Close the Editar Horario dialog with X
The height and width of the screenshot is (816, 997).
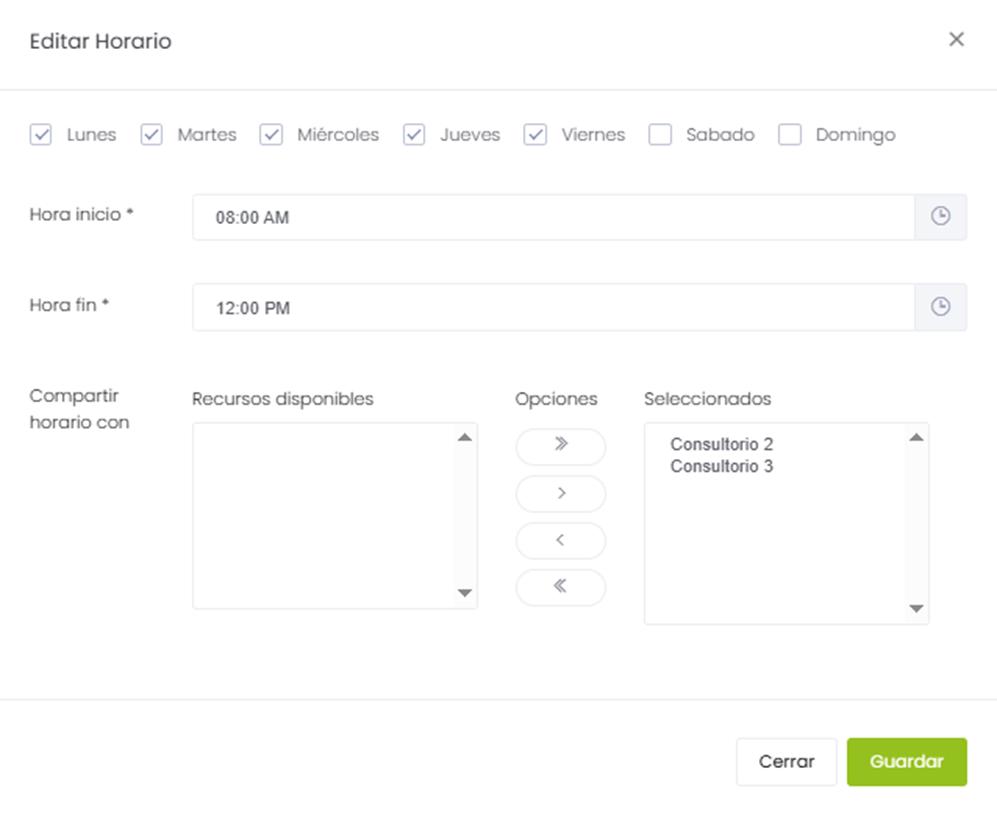[x=956, y=40]
